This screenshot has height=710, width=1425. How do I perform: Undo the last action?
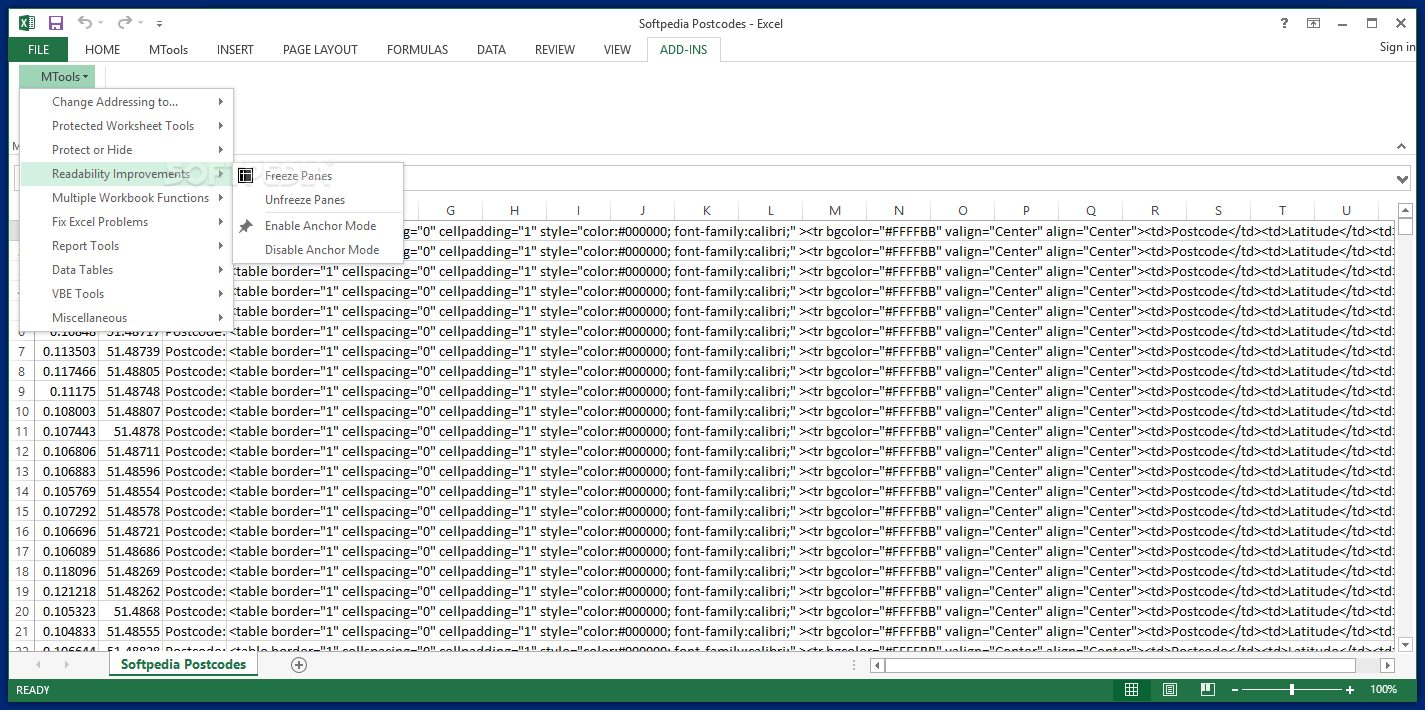click(x=86, y=22)
